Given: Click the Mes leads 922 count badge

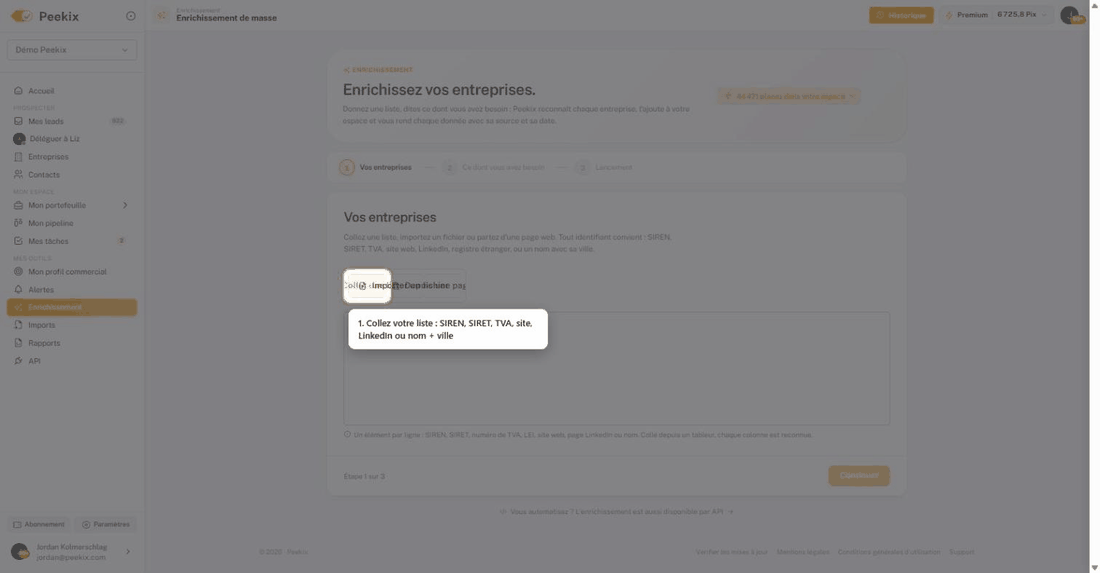Looking at the screenshot, I should pyautogui.click(x=118, y=121).
